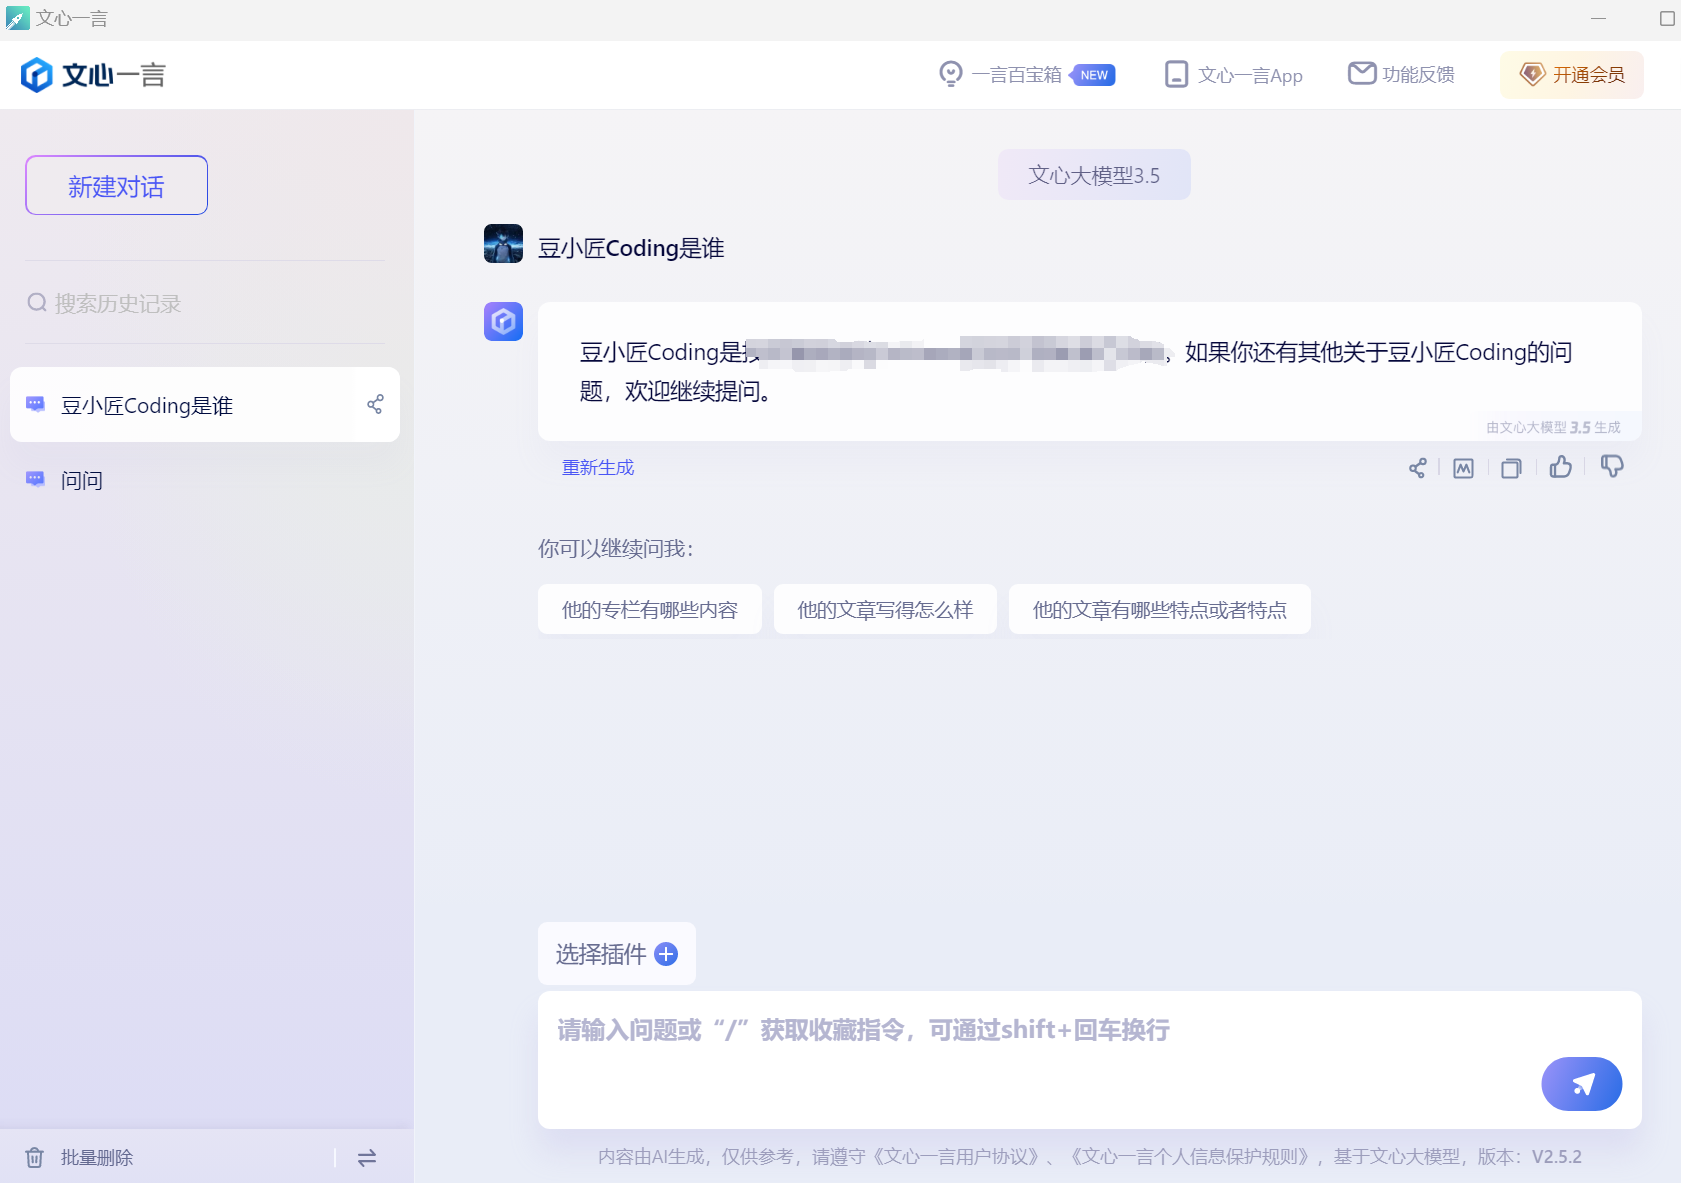This screenshot has width=1681, height=1183.
Task: Click the 搜索历史记录 search field
Action: (x=205, y=303)
